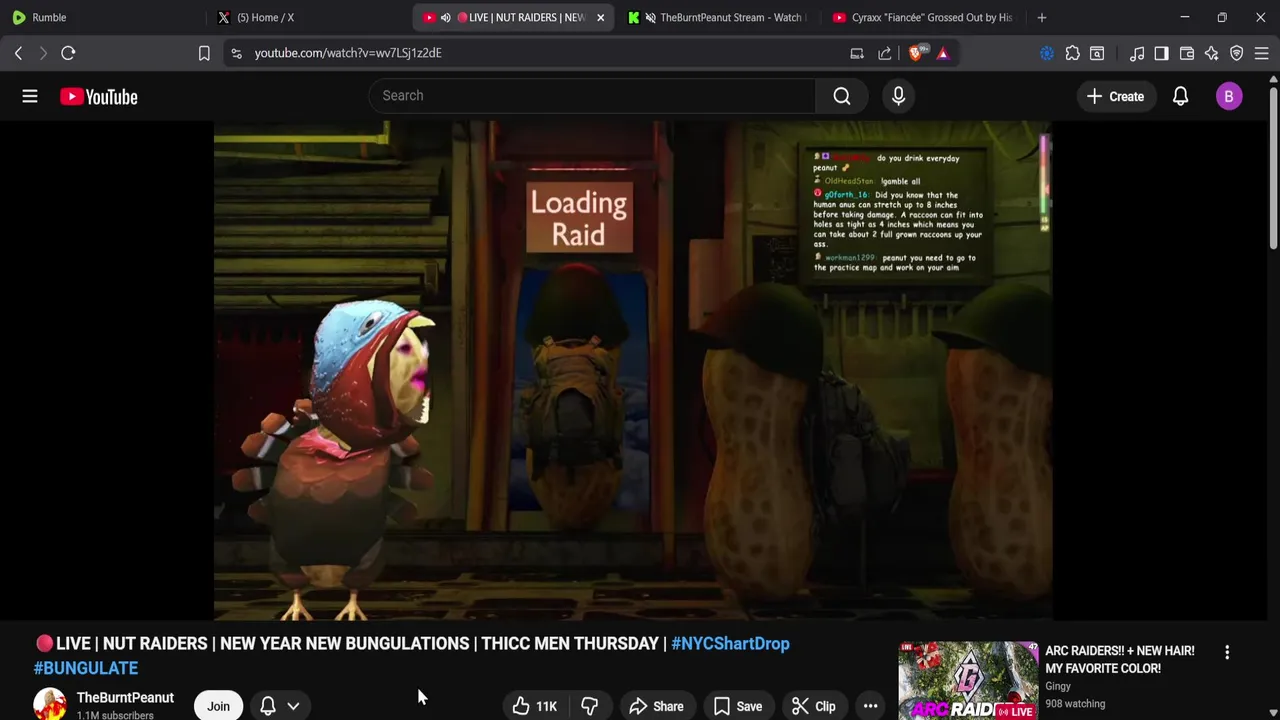Open TheBurntPeanut channel avatar
The height and width of the screenshot is (720, 1280).
[x=49, y=705]
